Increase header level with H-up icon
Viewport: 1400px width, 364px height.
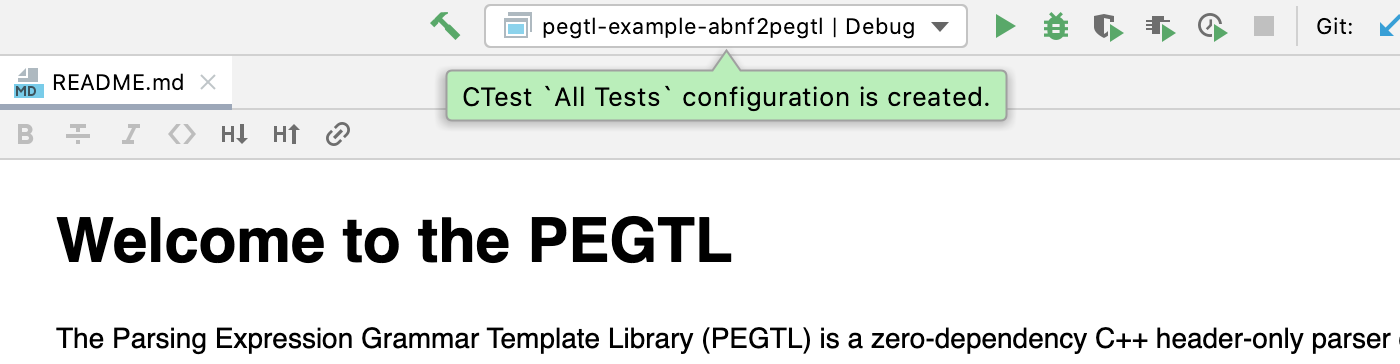tap(286, 134)
